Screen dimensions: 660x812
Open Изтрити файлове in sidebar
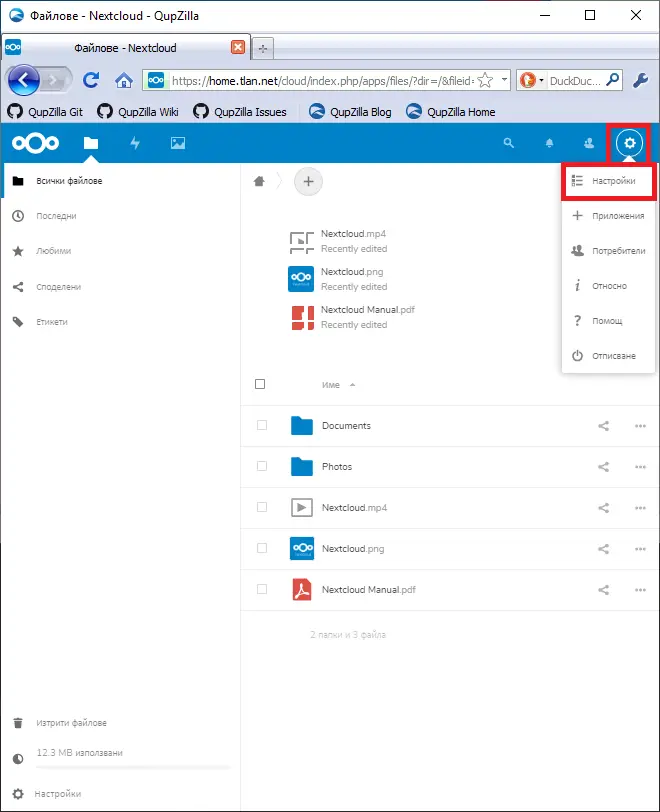[x=70, y=723]
